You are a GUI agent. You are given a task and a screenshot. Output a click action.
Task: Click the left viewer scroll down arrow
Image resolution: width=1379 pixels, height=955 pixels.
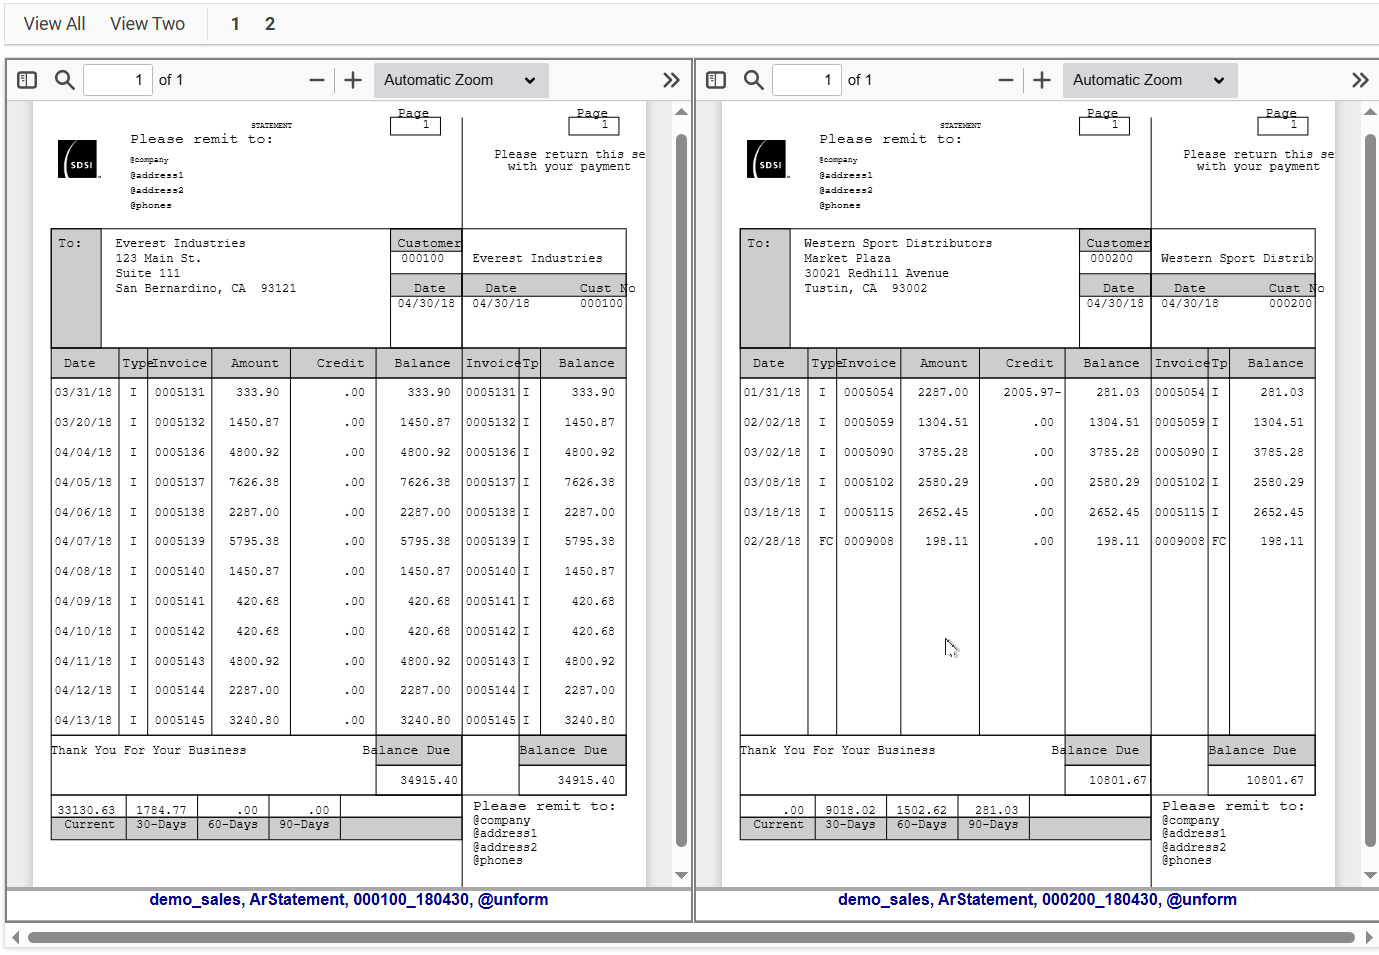681,875
